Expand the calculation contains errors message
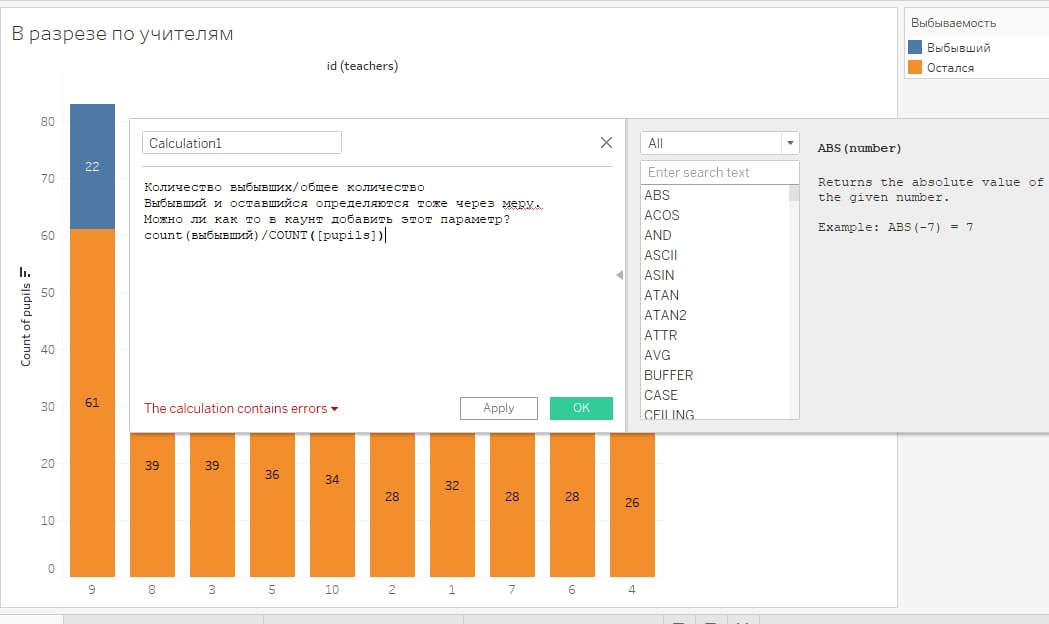The width and height of the screenshot is (1049, 624). point(241,408)
